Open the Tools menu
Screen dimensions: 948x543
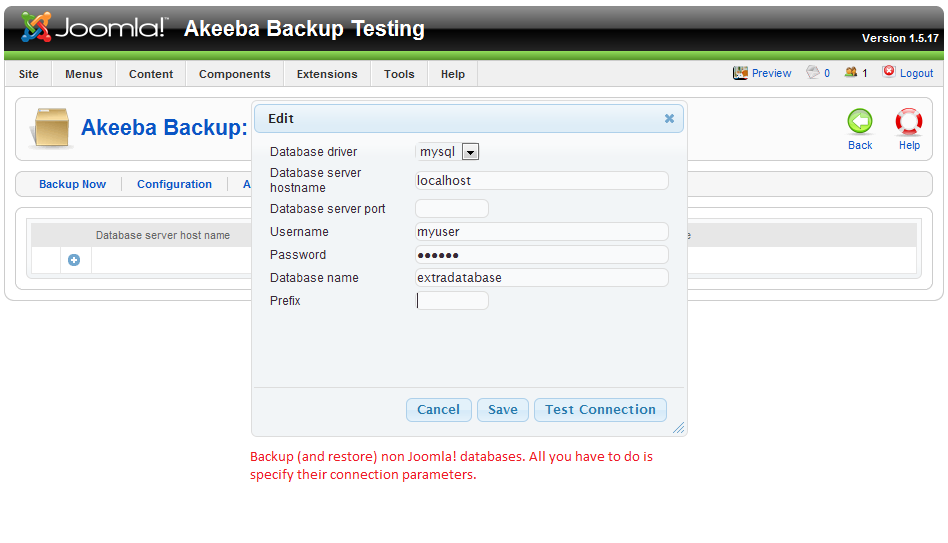point(399,74)
